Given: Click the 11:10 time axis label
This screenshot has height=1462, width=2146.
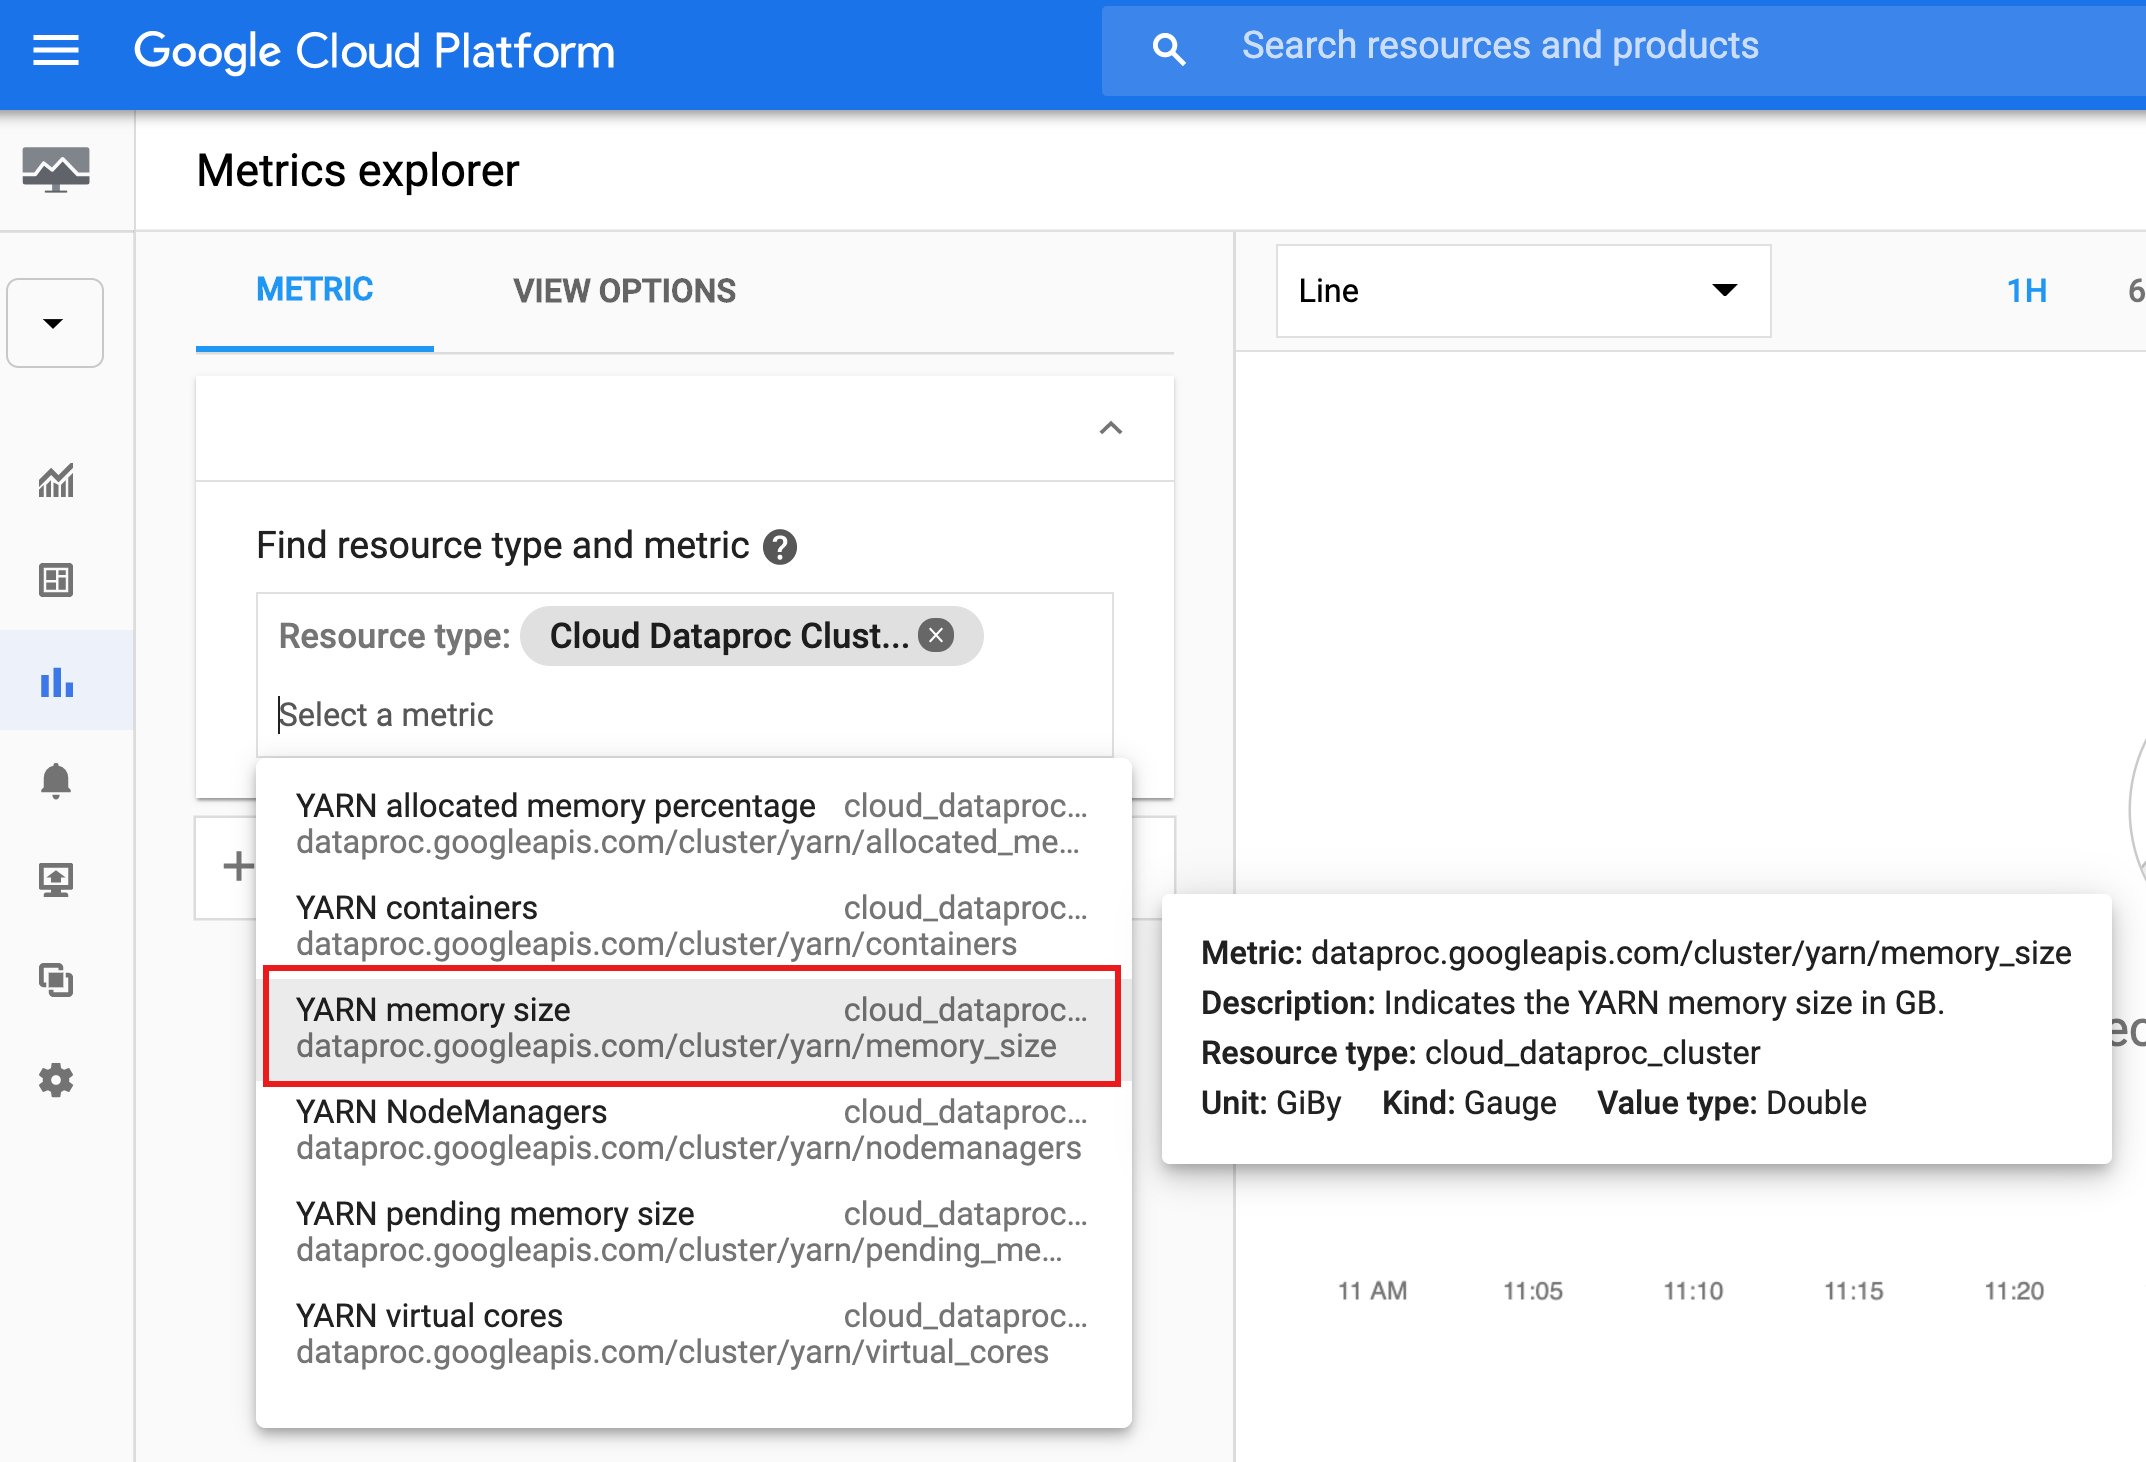Looking at the screenshot, I should [1693, 1291].
